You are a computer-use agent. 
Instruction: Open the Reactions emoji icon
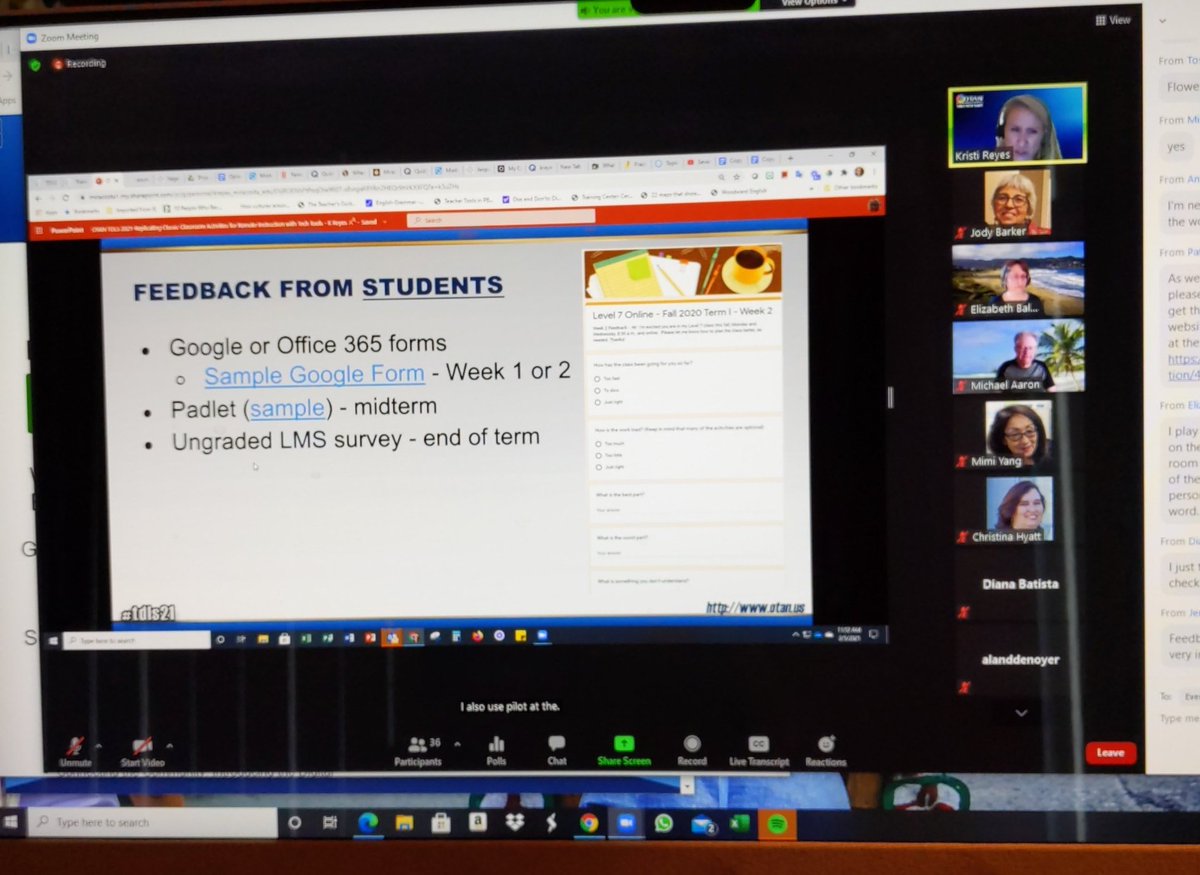pos(826,743)
